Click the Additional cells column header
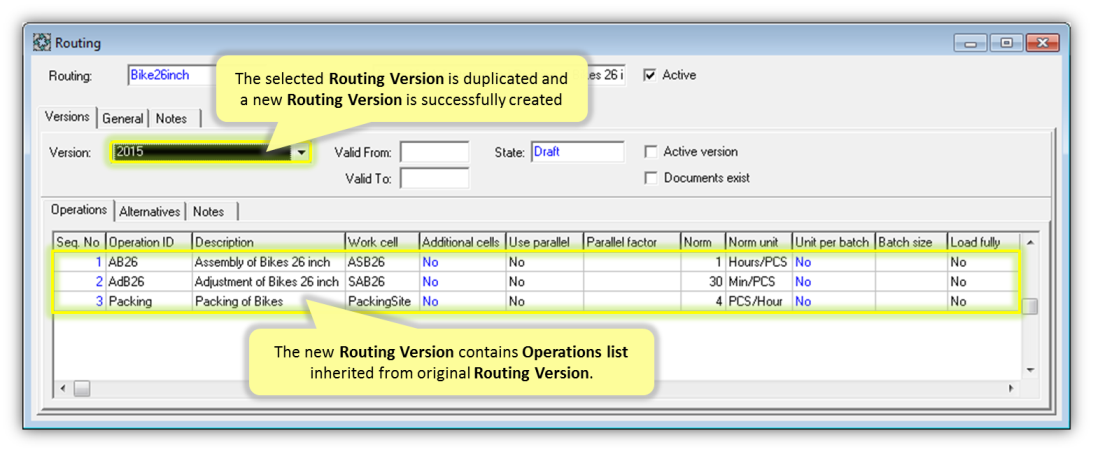The width and height of the screenshot is (1093, 452). (461, 242)
